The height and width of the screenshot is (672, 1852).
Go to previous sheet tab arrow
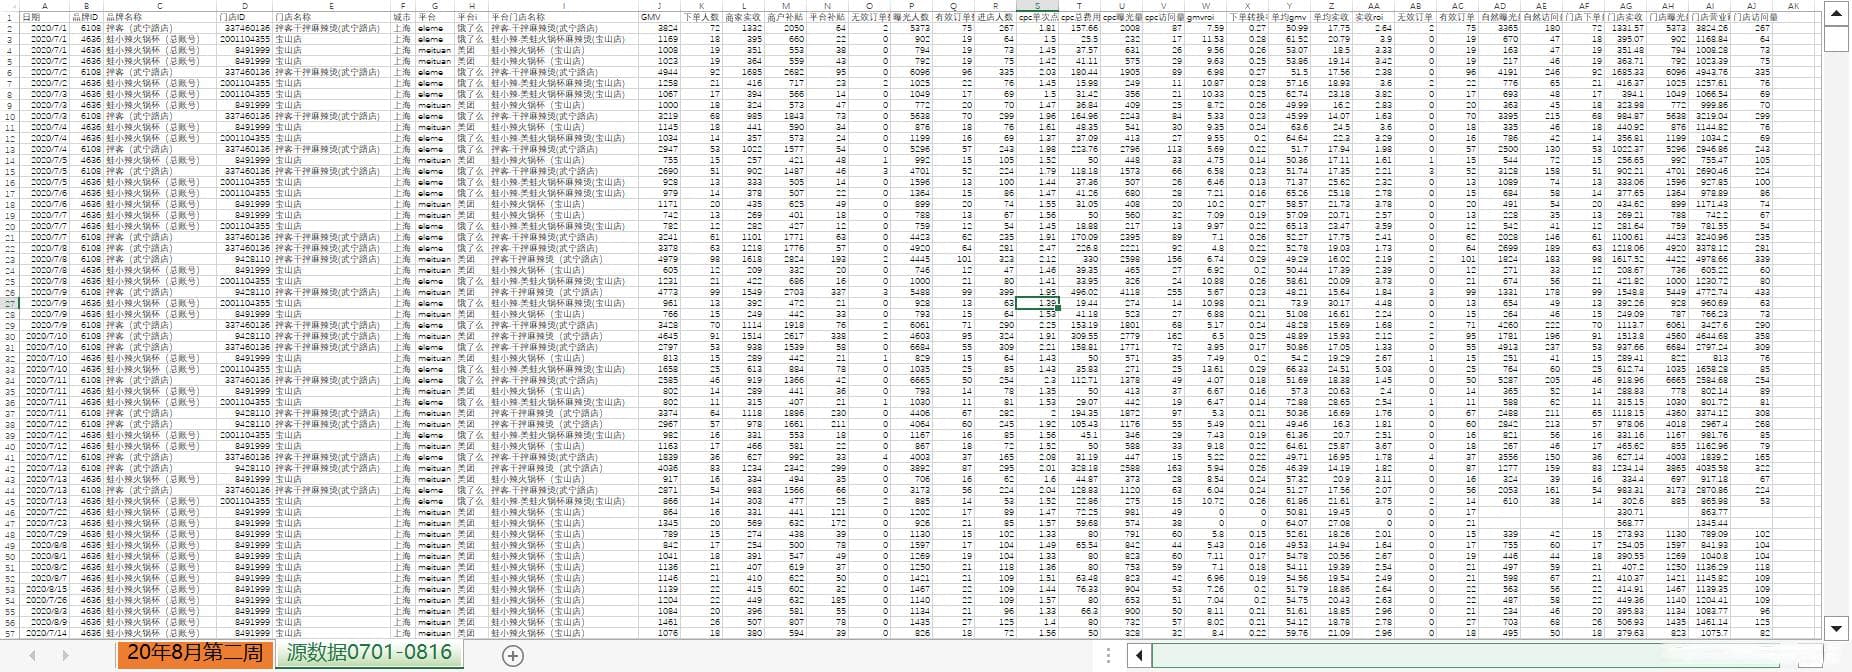point(33,656)
